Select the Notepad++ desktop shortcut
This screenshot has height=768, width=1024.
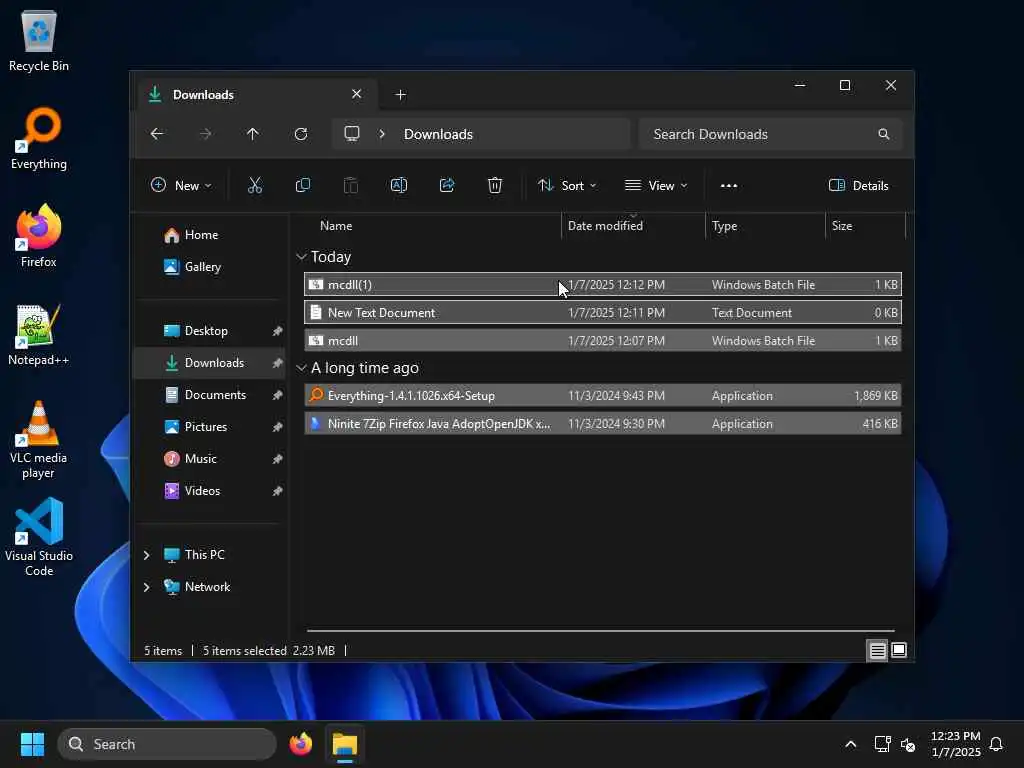(x=39, y=334)
